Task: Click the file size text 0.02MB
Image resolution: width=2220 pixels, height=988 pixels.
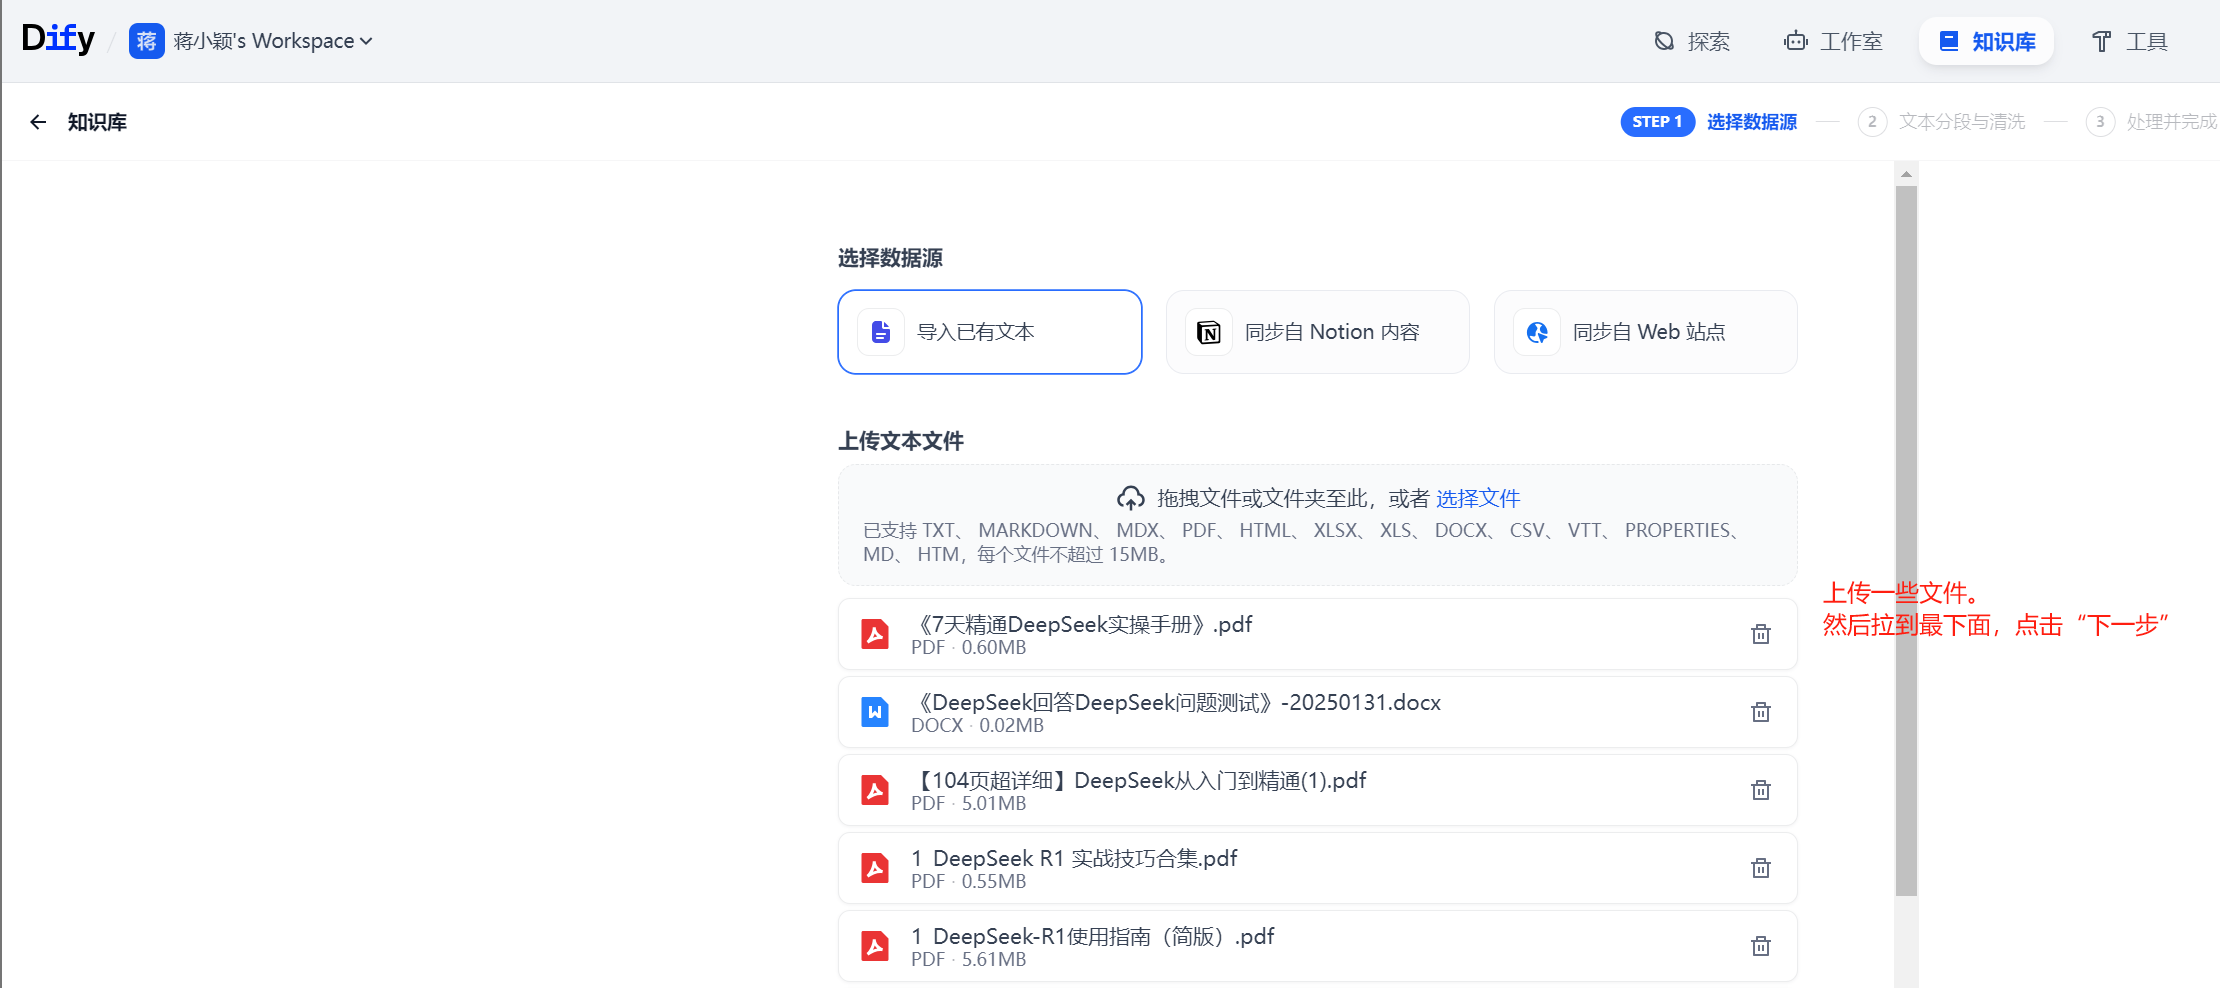Action: [x=1011, y=726]
